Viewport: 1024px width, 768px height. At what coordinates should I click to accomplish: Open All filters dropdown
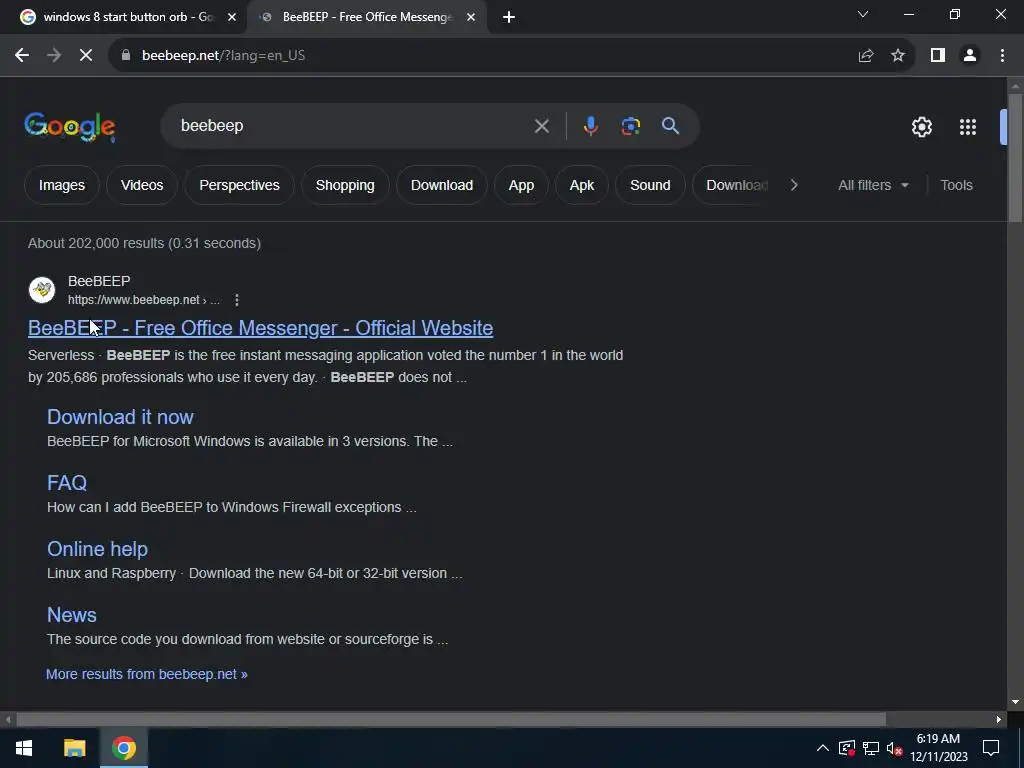click(x=873, y=185)
